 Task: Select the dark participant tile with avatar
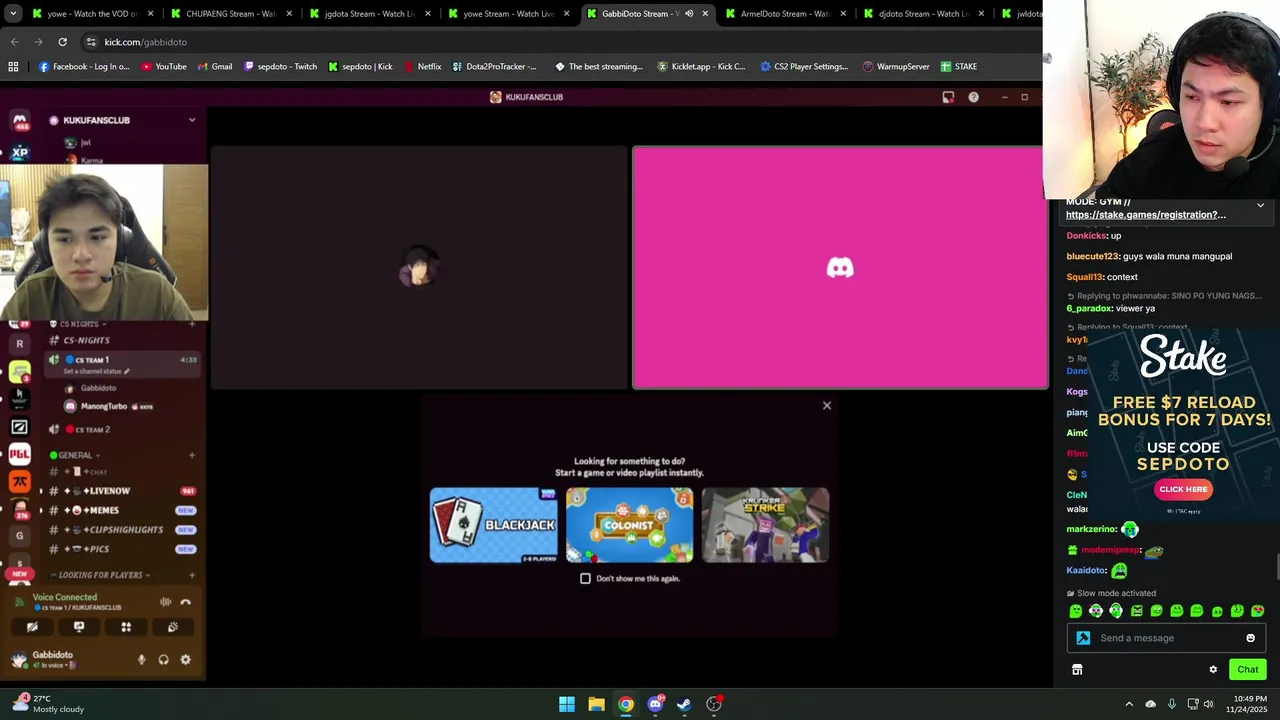(x=419, y=267)
